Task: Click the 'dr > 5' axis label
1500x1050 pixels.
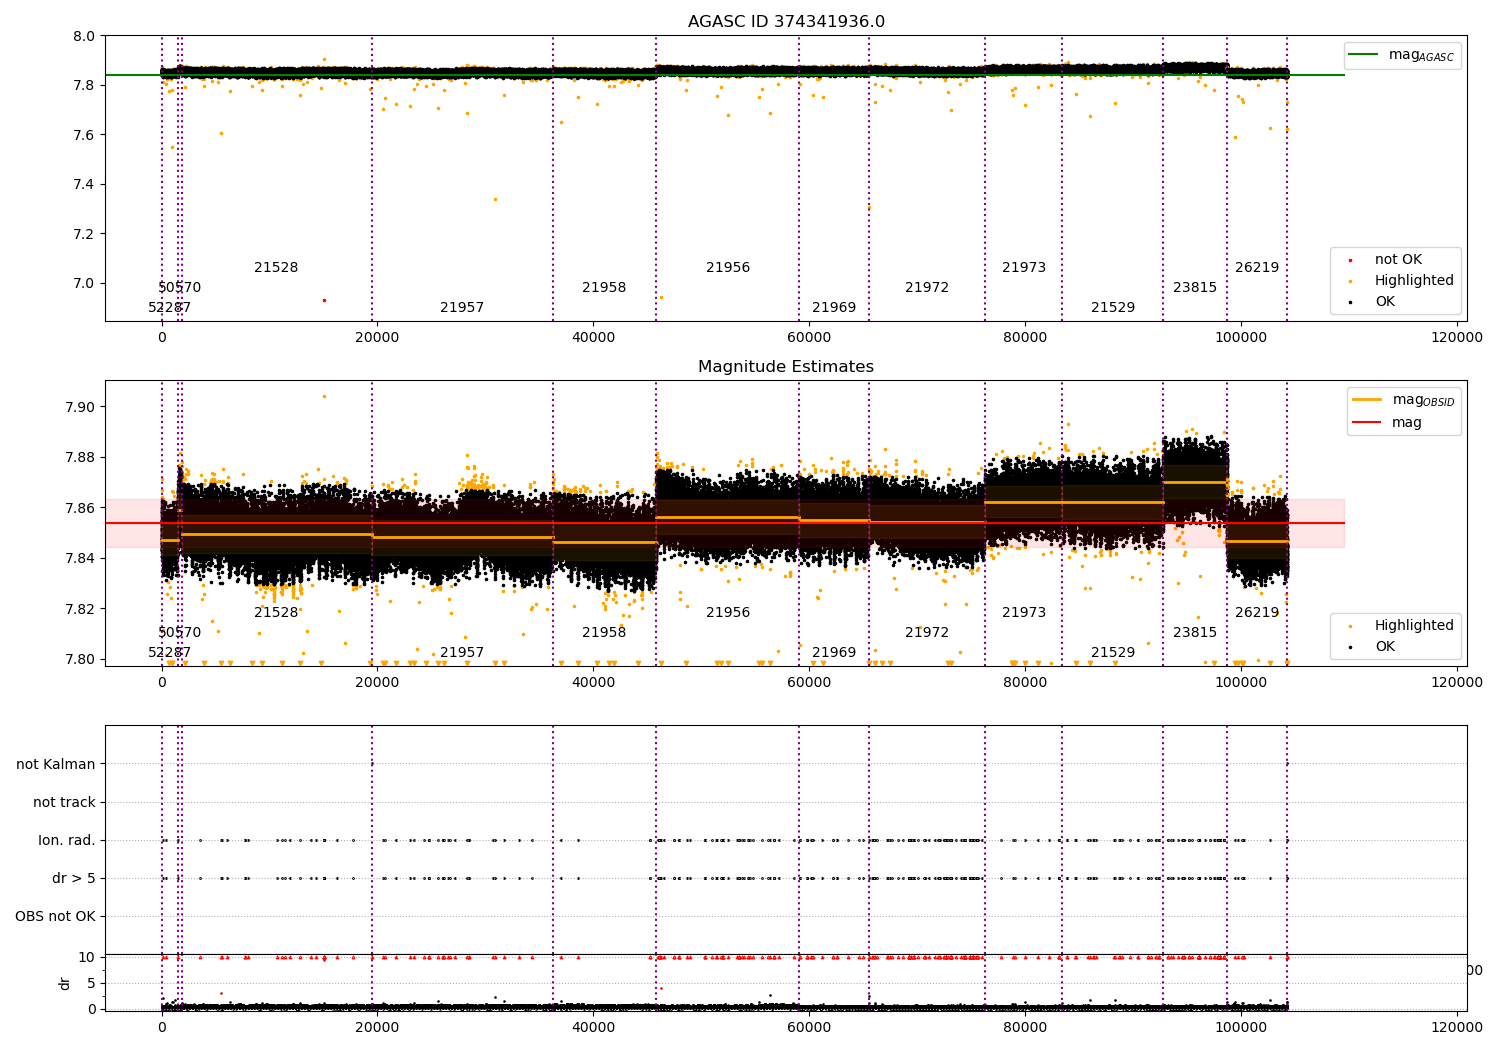Action: pyautogui.click(x=74, y=878)
